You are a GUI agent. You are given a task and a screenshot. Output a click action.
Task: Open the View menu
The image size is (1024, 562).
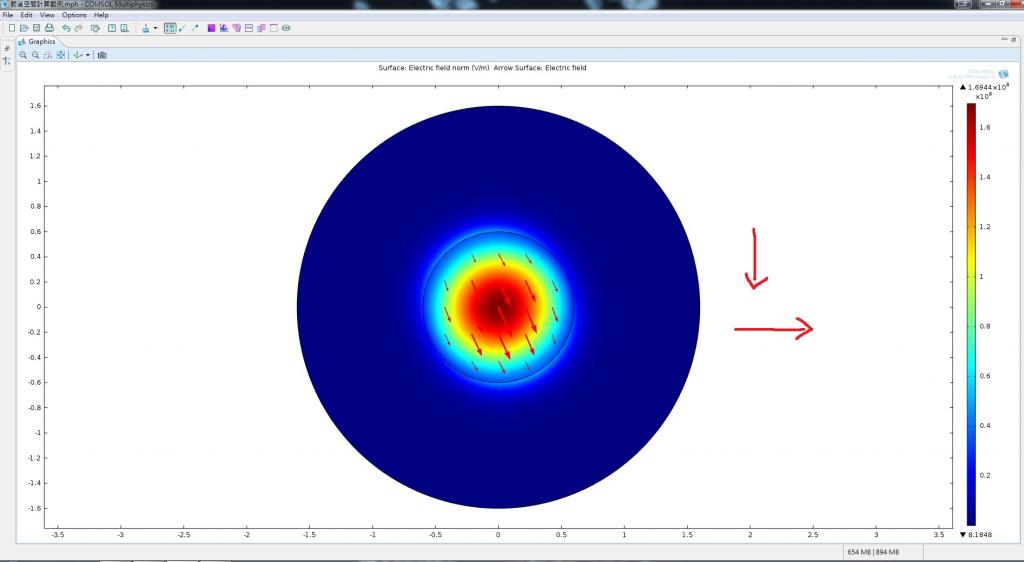[x=48, y=15]
